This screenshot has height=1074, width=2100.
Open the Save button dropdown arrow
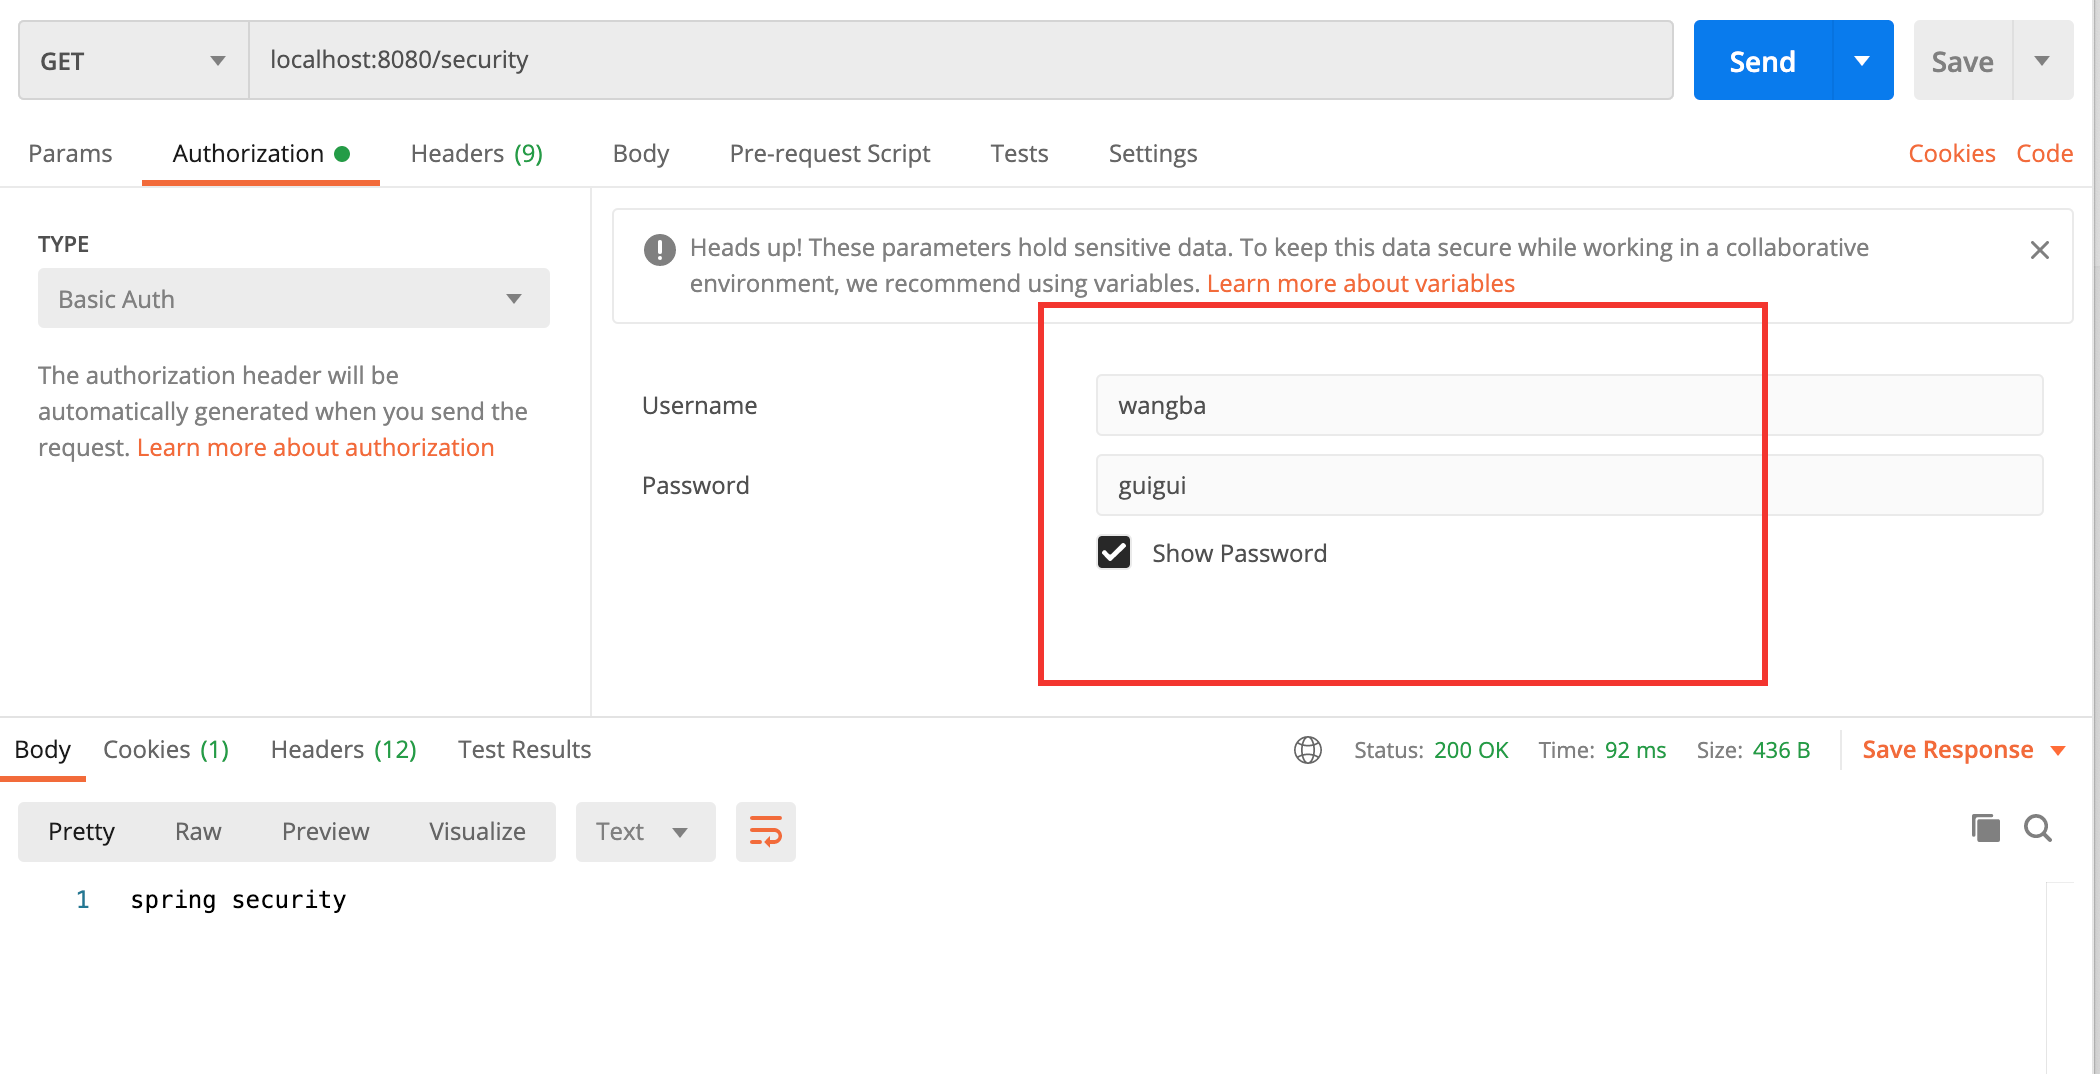pos(2042,61)
